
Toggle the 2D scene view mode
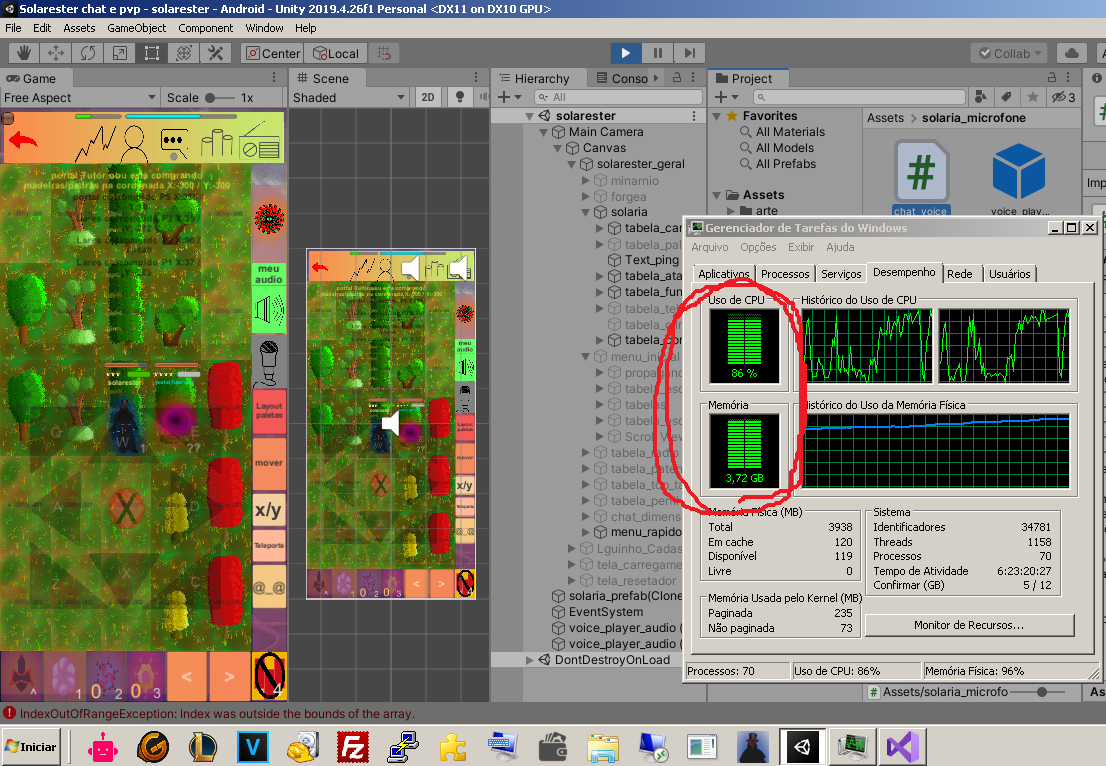(x=428, y=97)
